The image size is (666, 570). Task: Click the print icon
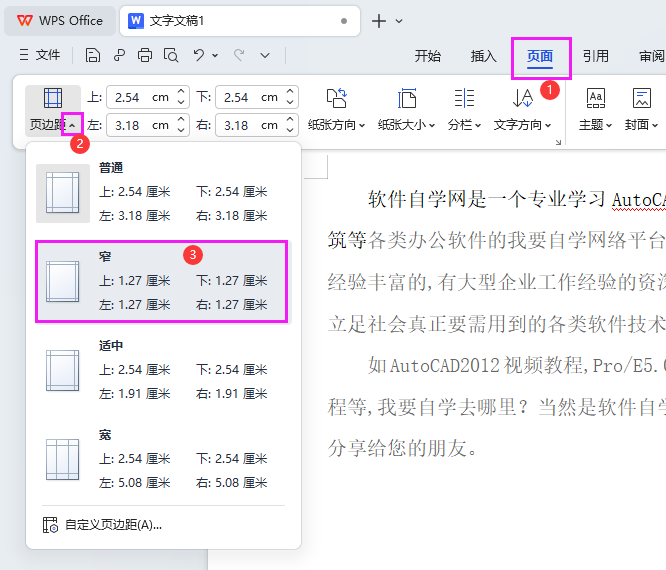coord(145,55)
